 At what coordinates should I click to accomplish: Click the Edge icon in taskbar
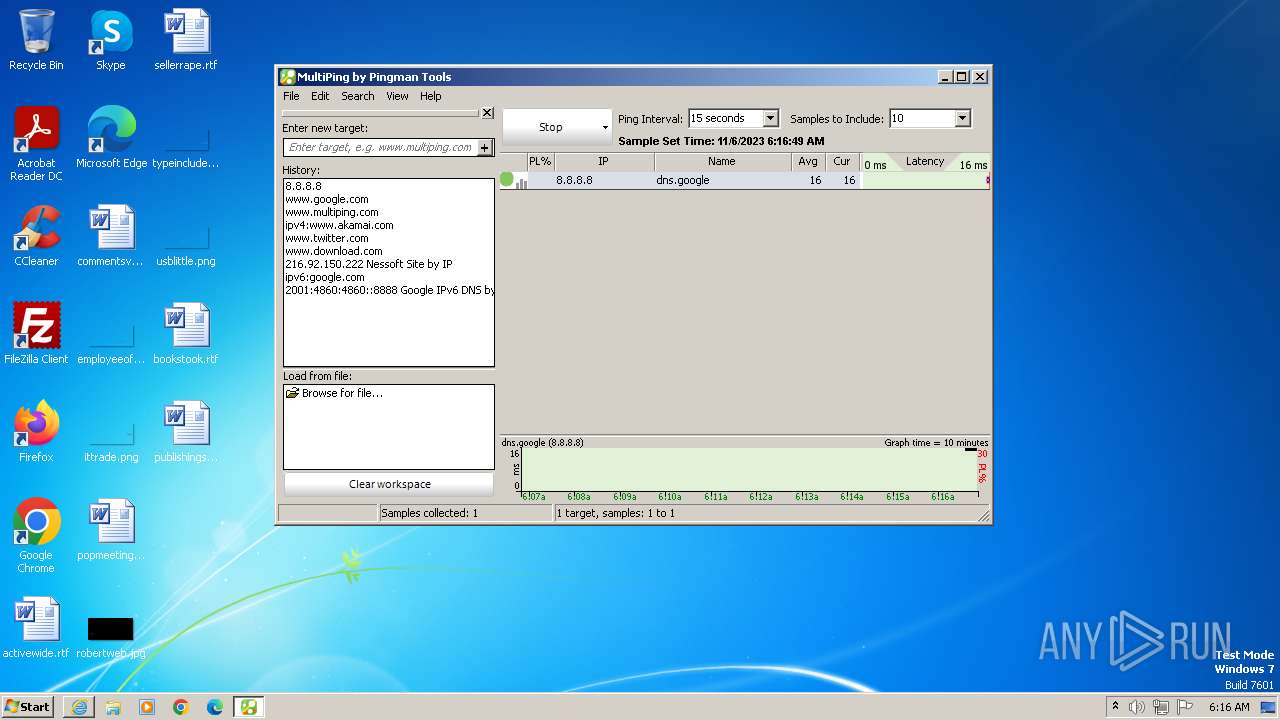click(215, 707)
